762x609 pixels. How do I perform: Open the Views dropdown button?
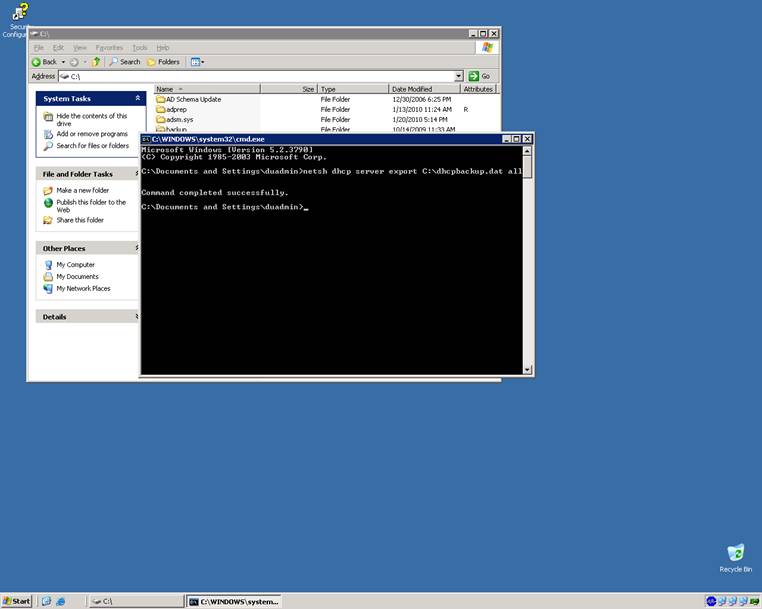(x=197, y=62)
